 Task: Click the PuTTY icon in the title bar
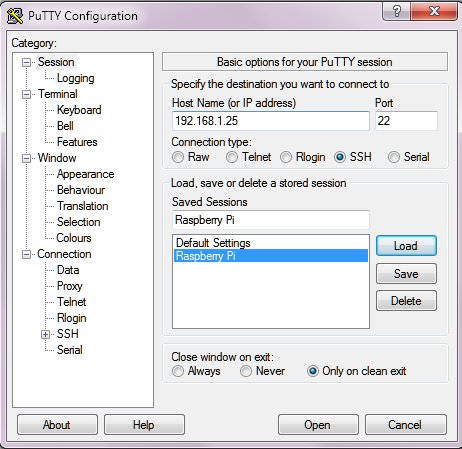coord(15,16)
